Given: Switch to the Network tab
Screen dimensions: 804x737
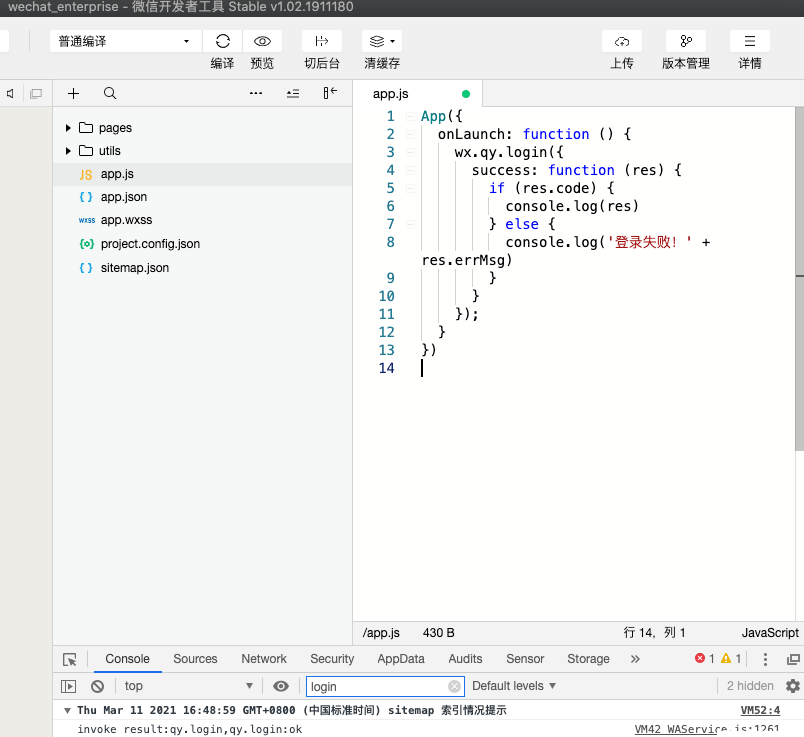Looking at the screenshot, I should pos(264,659).
